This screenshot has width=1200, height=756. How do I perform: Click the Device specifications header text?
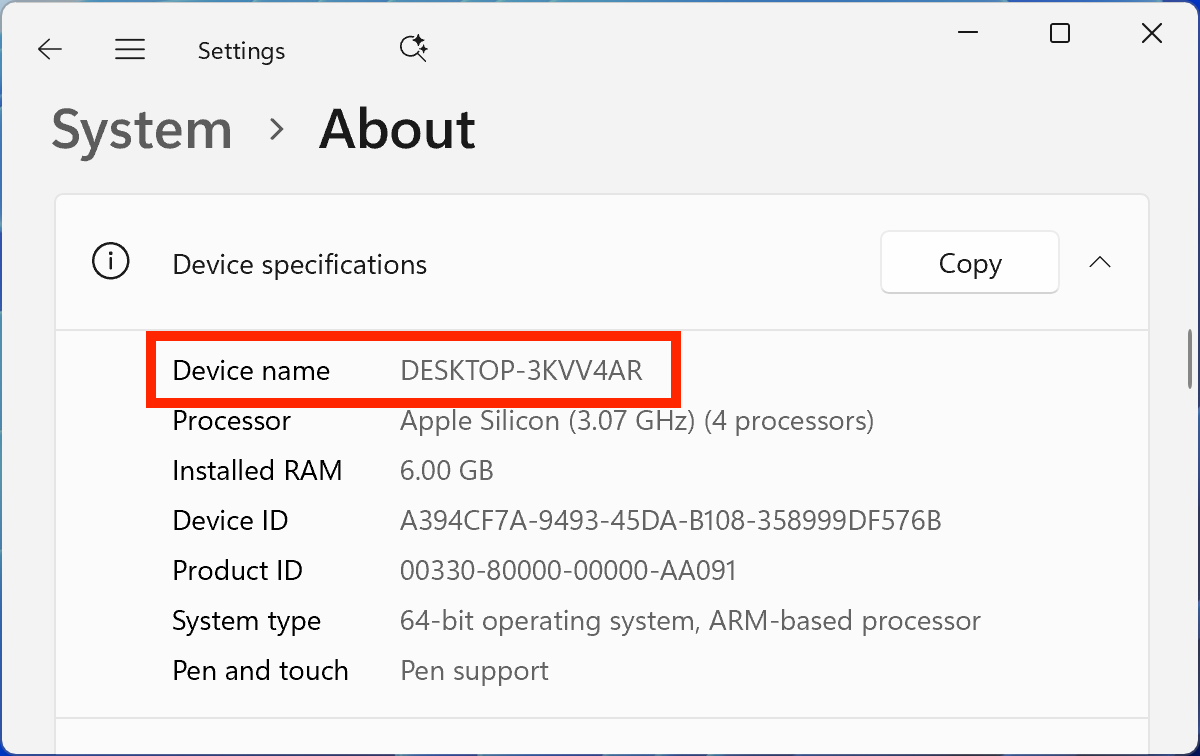coord(299,264)
